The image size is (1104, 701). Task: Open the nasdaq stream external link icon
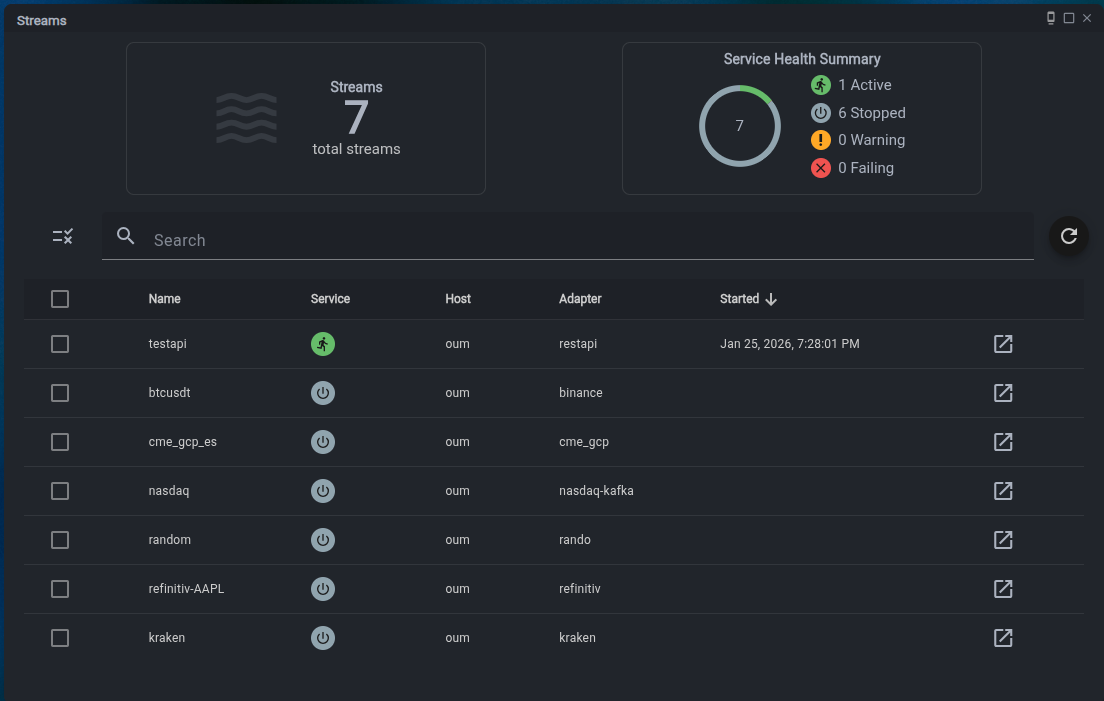click(x=1003, y=491)
